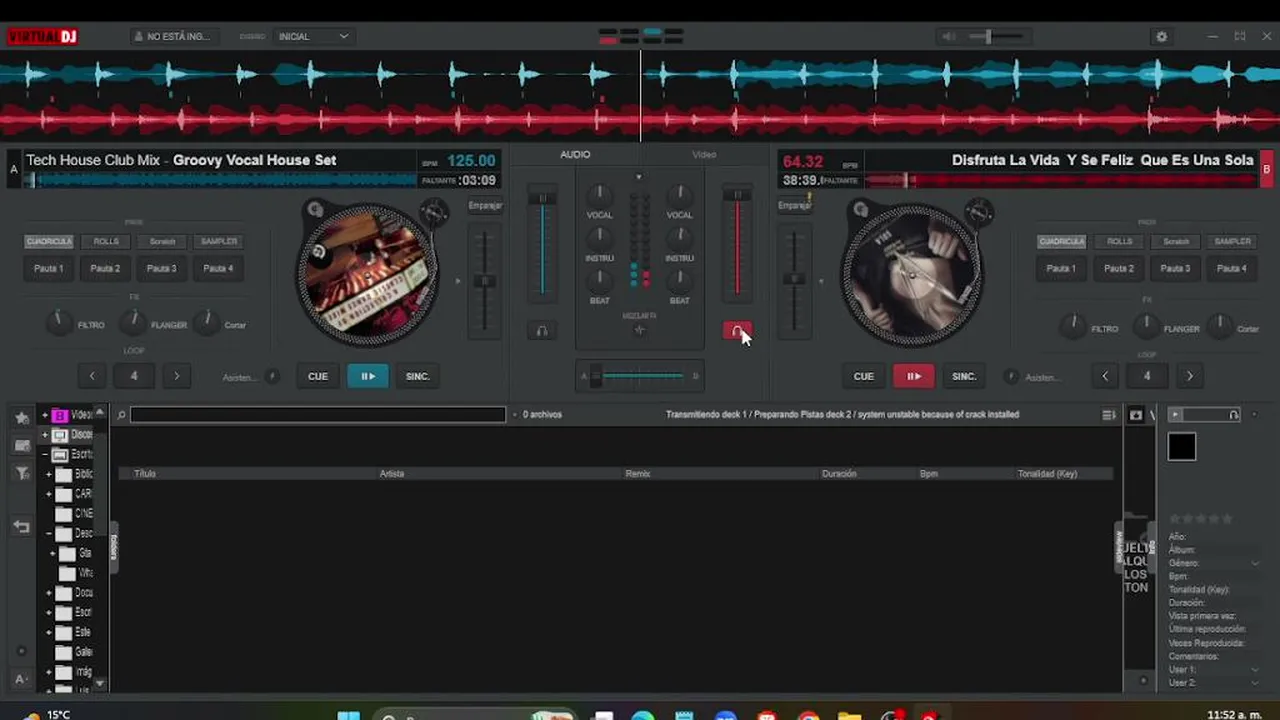Open the mixer dropdown arrow under AUDIO
The height and width of the screenshot is (720, 1280).
[x=639, y=178]
